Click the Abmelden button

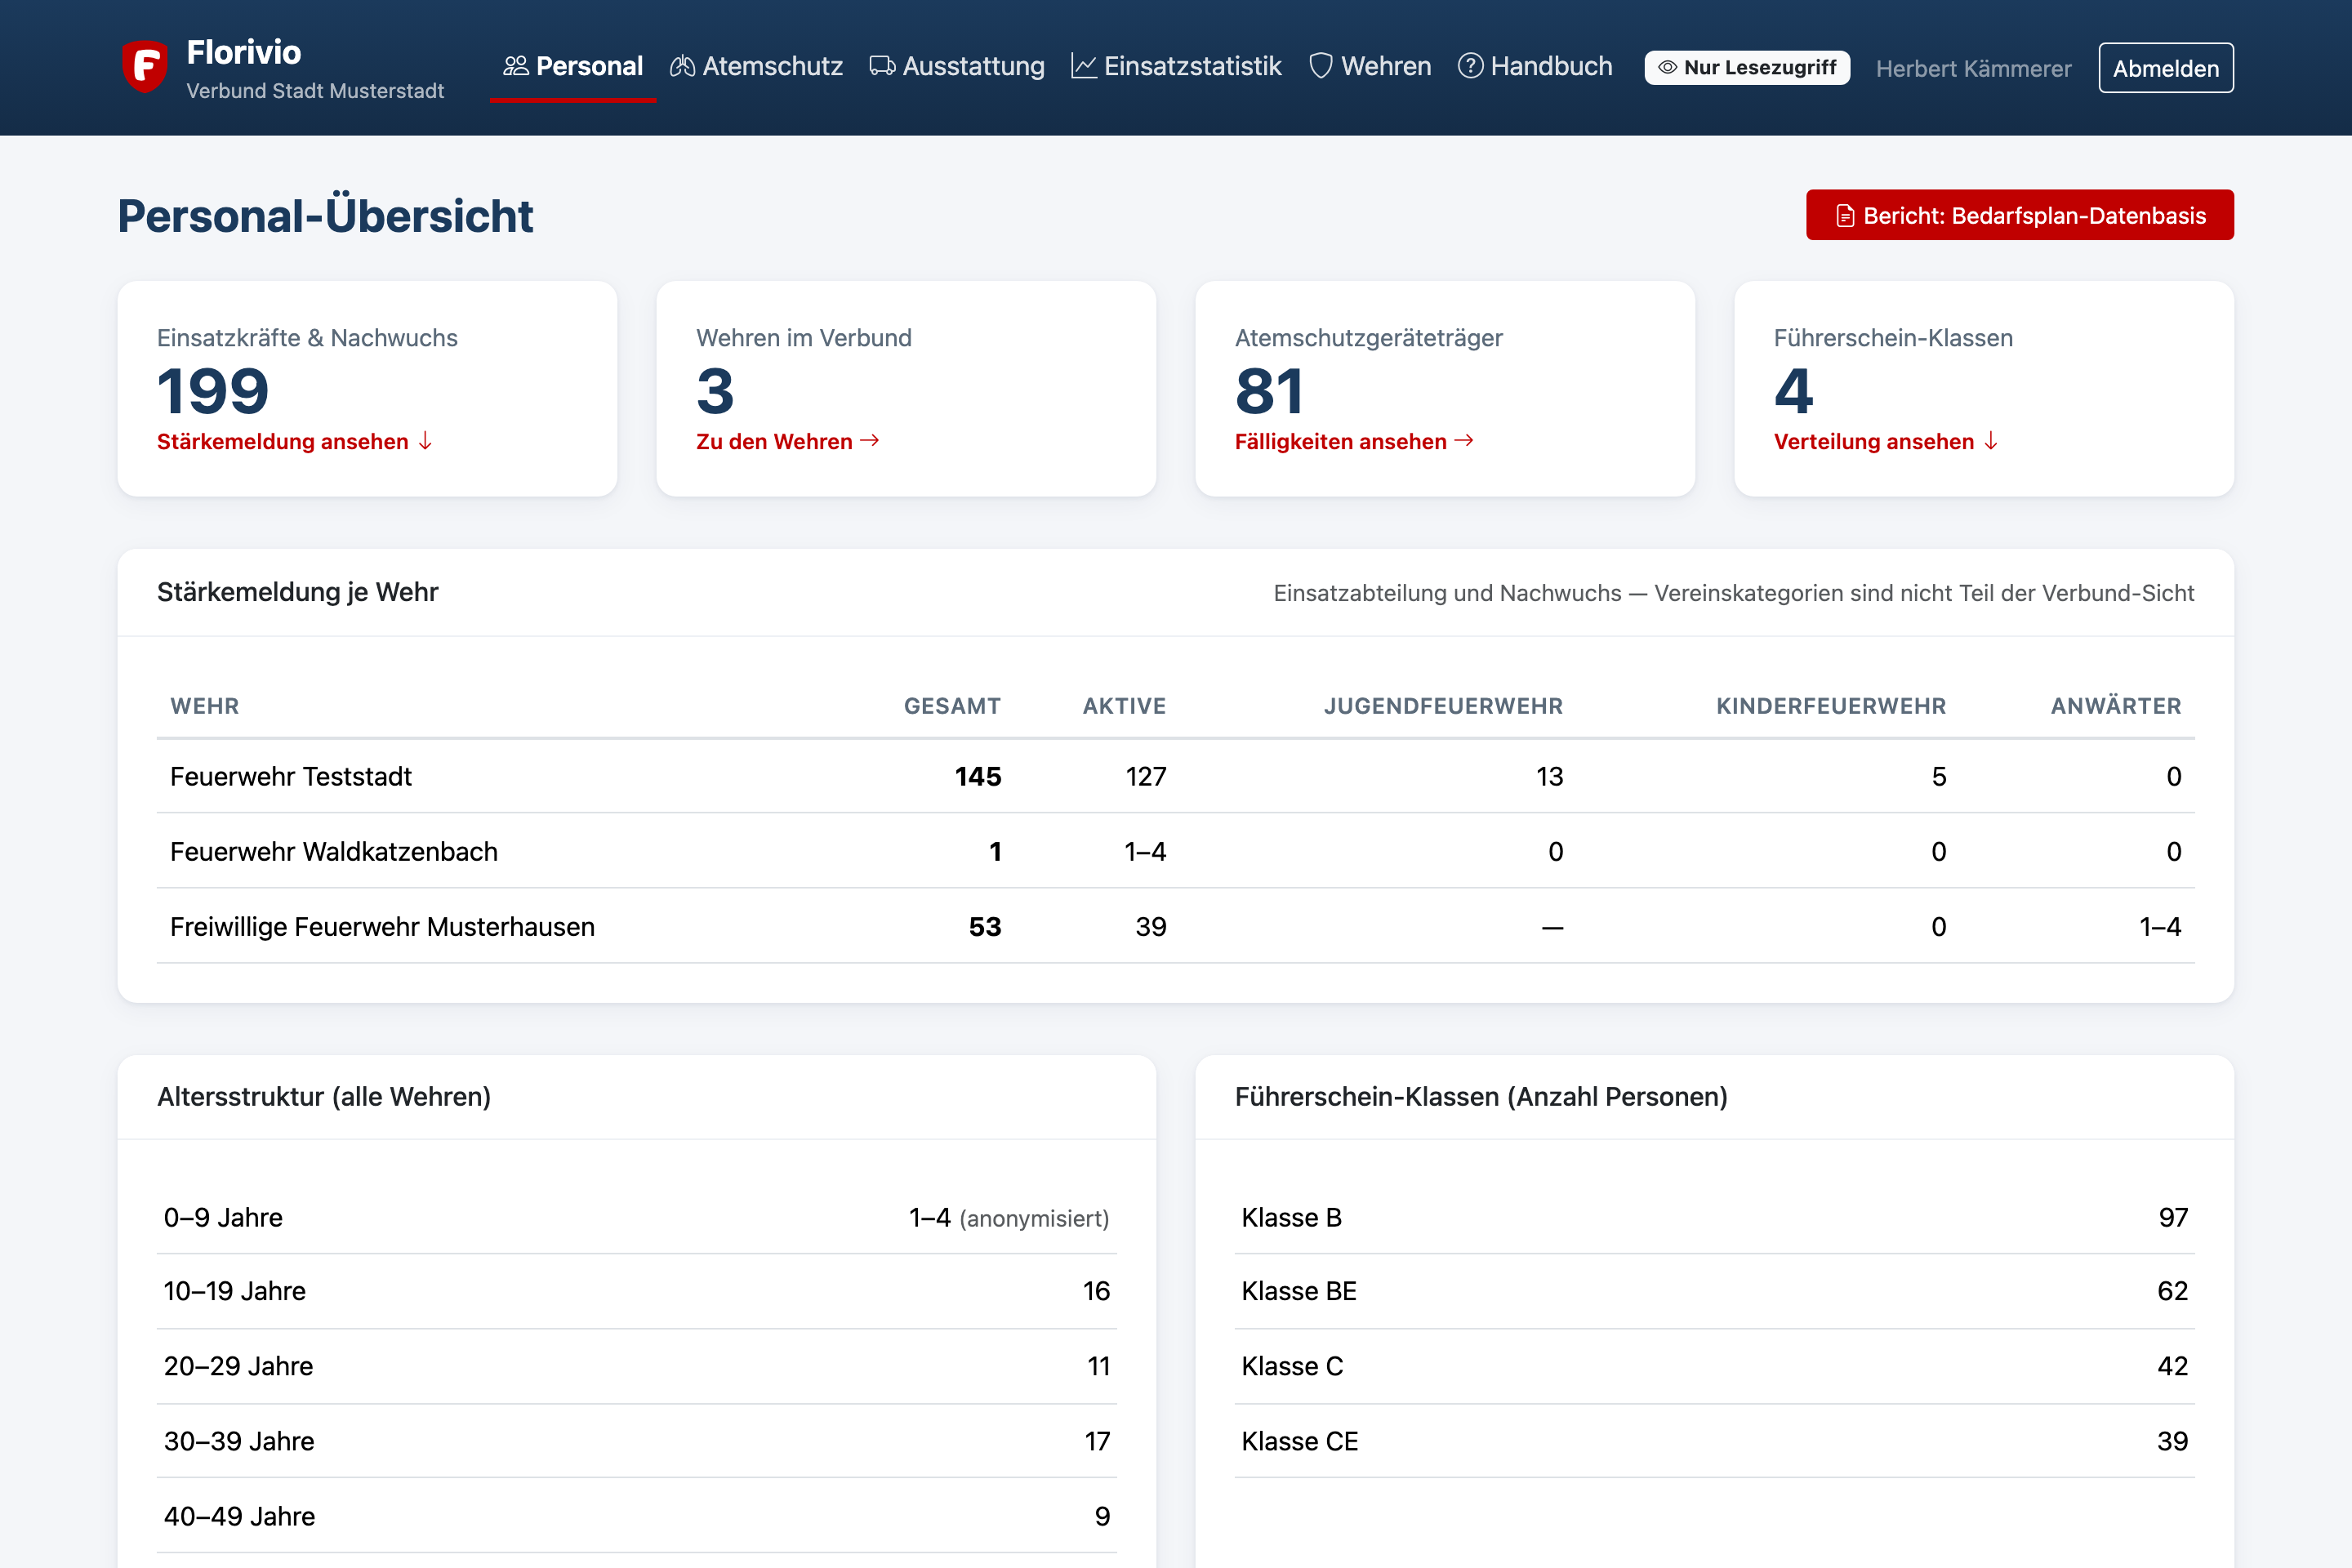pos(2165,68)
